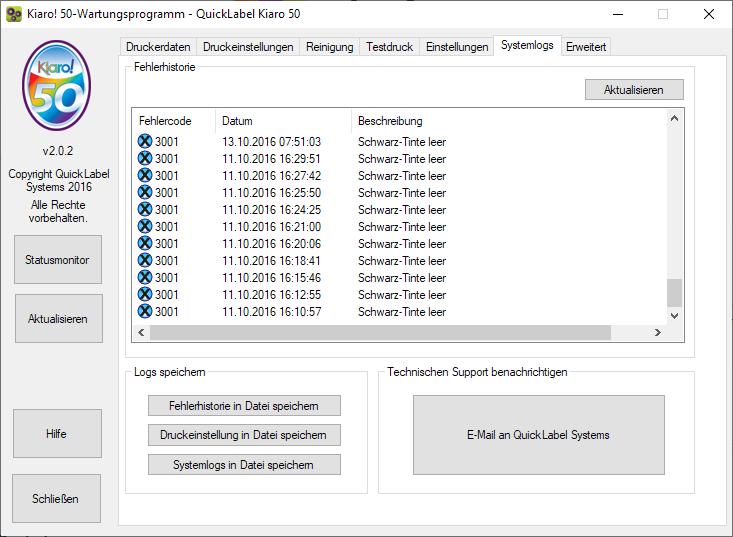The height and width of the screenshot is (537, 733).
Task: Click Schwarz-Tinte leer in the 07:51:03 row
Action: coord(402,142)
